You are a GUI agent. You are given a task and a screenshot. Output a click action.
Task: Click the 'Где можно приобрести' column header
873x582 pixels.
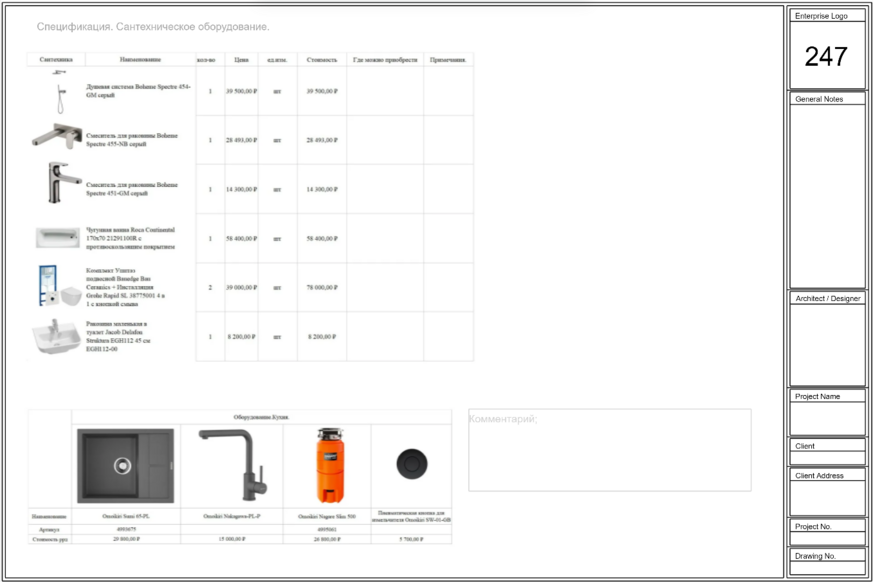point(385,60)
